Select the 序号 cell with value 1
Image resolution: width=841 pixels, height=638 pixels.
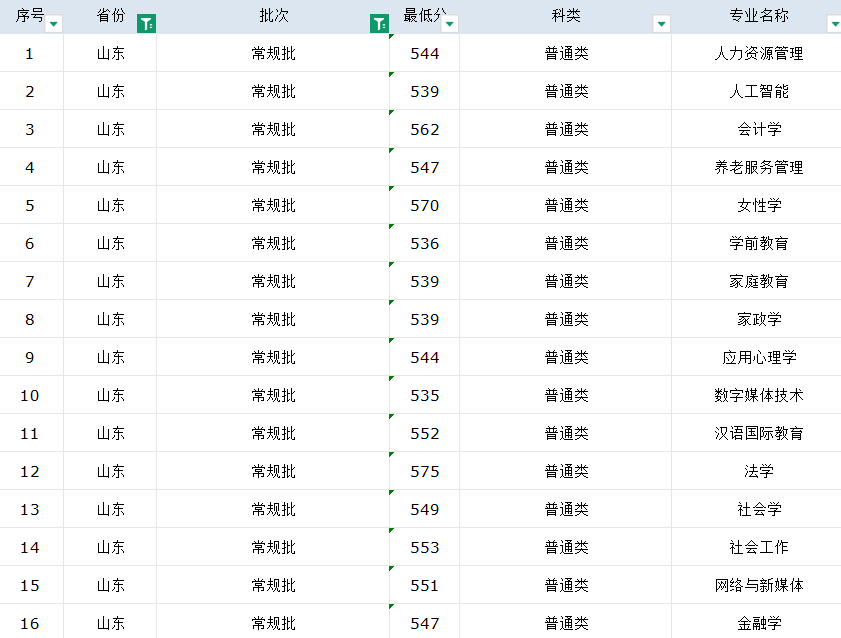pos(32,53)
